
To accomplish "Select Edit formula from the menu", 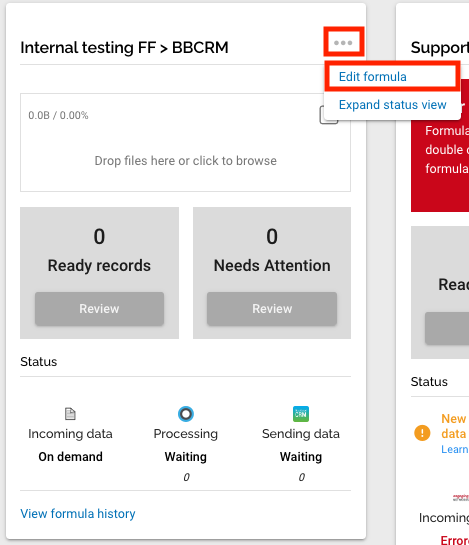I will click(373, 76).
